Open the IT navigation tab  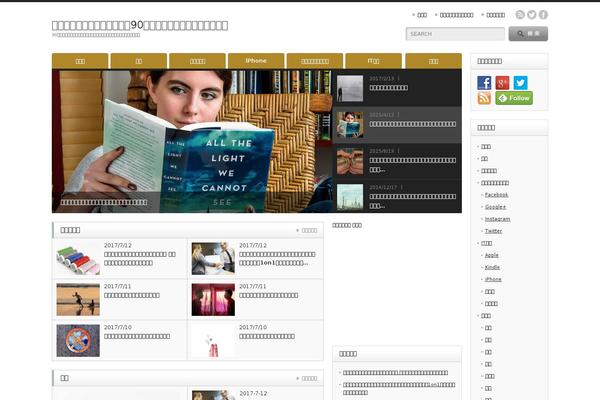coord(373,61)
